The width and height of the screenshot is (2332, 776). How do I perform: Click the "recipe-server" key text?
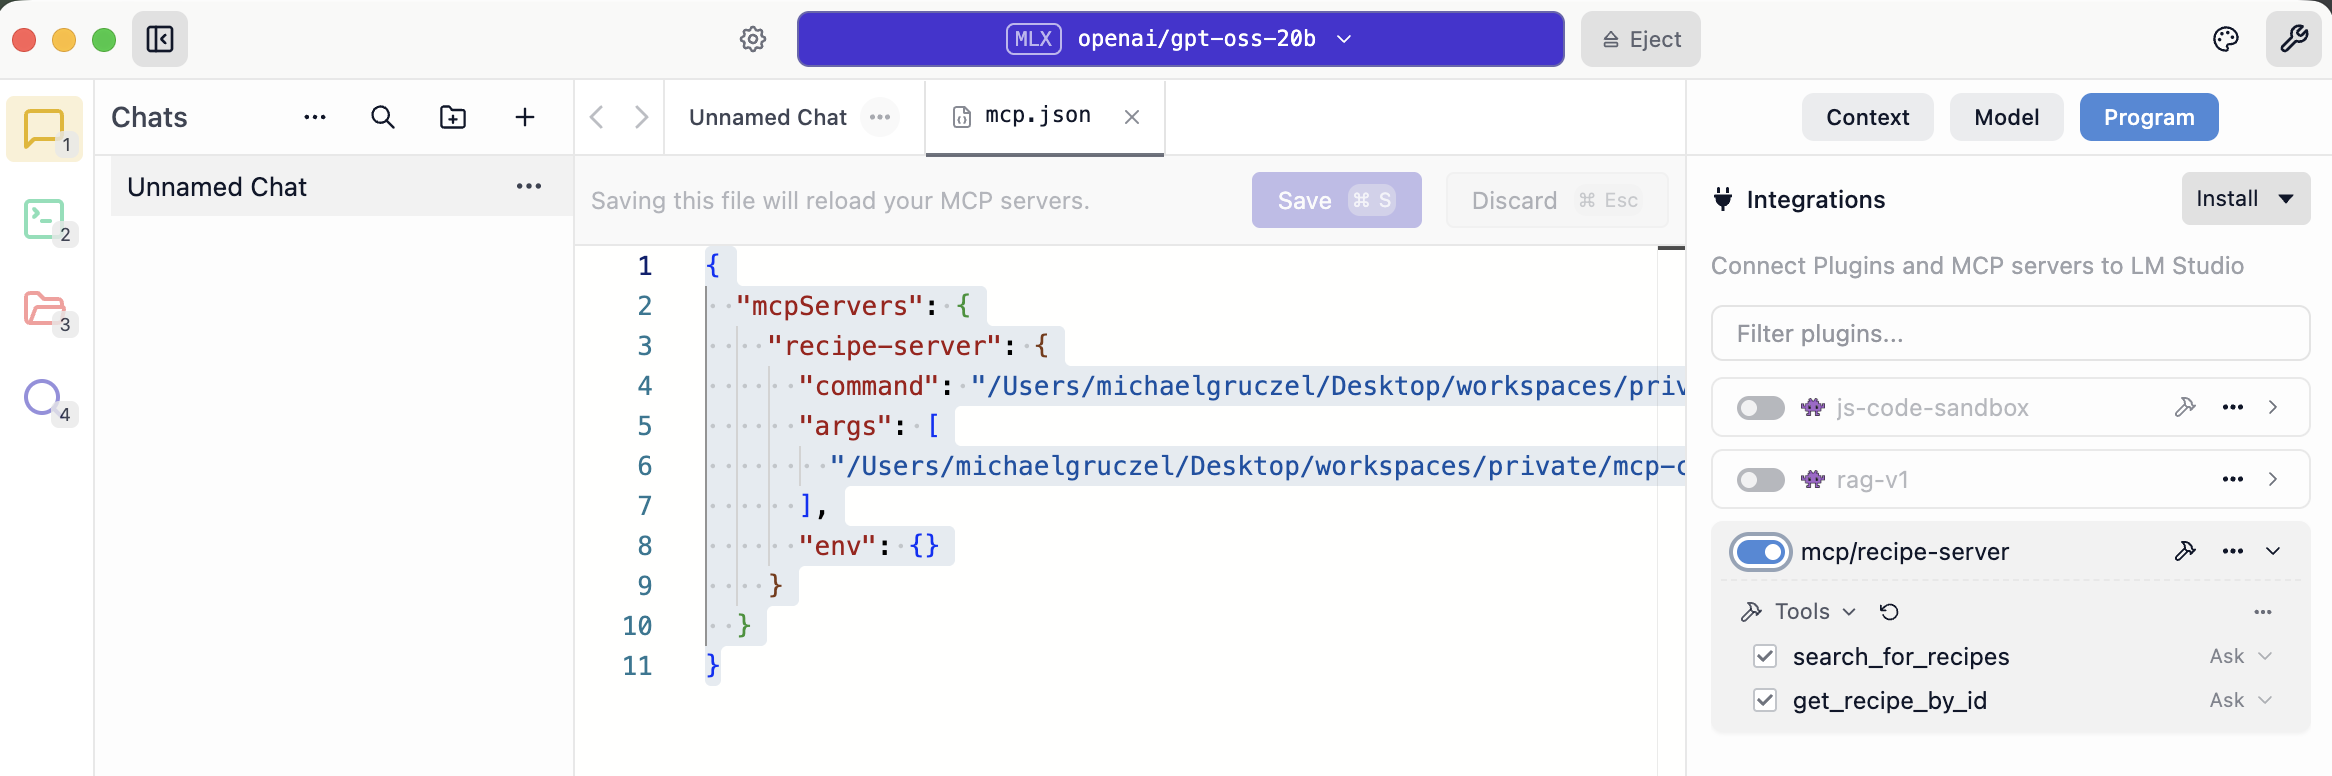884,346
